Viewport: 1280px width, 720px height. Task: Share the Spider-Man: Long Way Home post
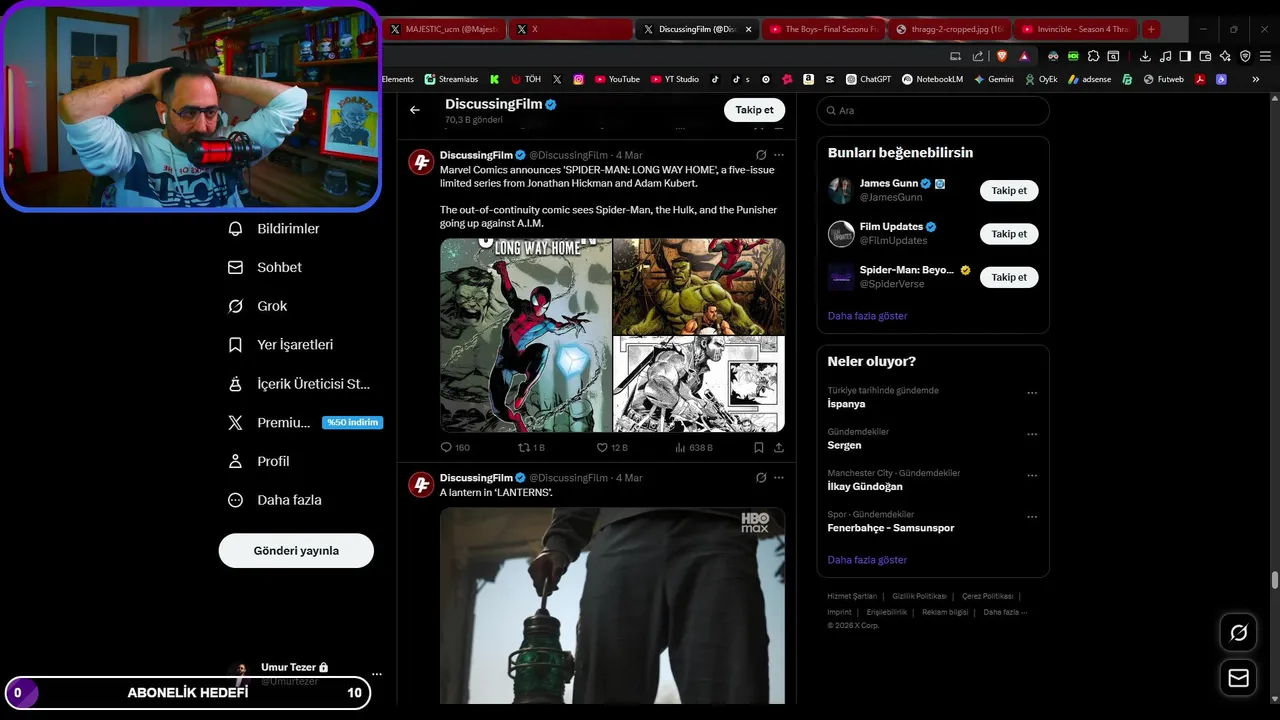[779, 448]
